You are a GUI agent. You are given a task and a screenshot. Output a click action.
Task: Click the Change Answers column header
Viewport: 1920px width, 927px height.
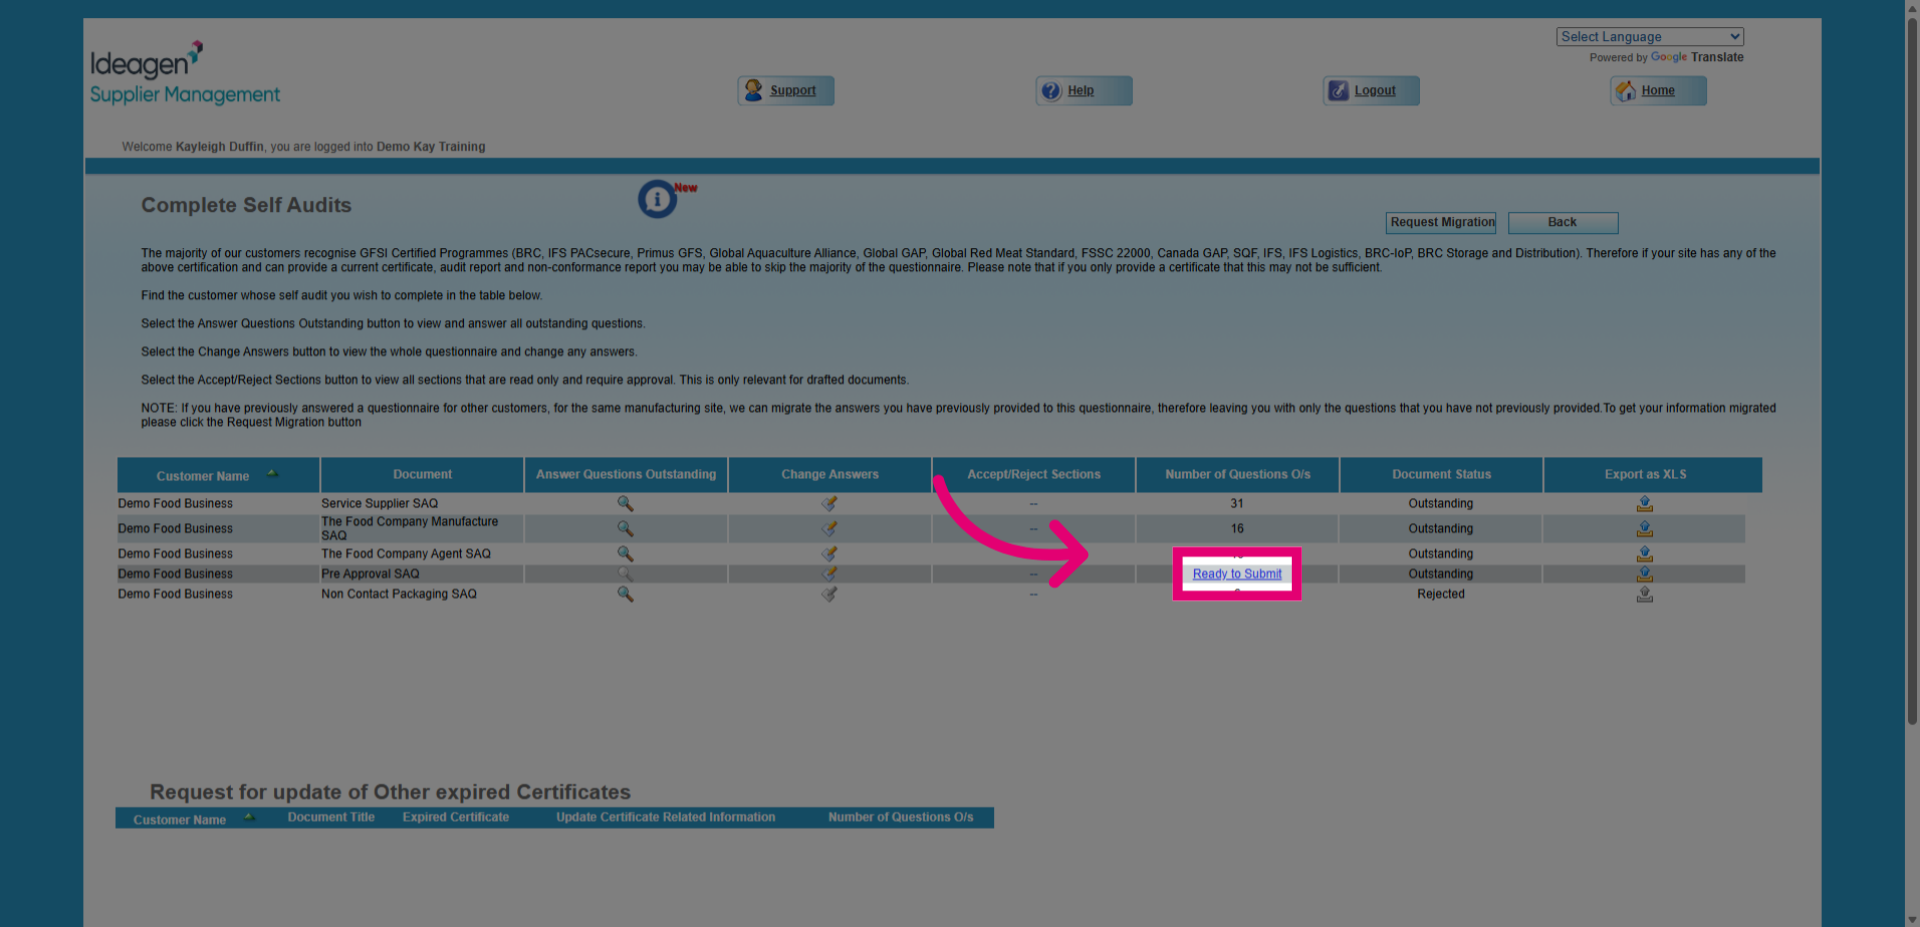click(830, 475)
